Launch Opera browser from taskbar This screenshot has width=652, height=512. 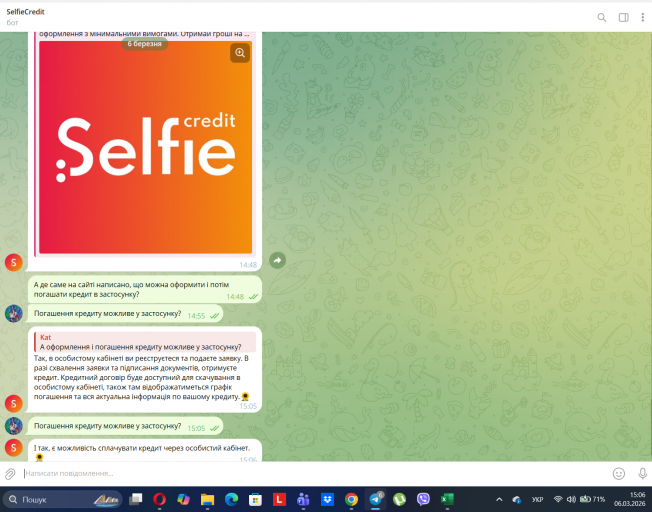pyautogui.click(x=159, y=499)
